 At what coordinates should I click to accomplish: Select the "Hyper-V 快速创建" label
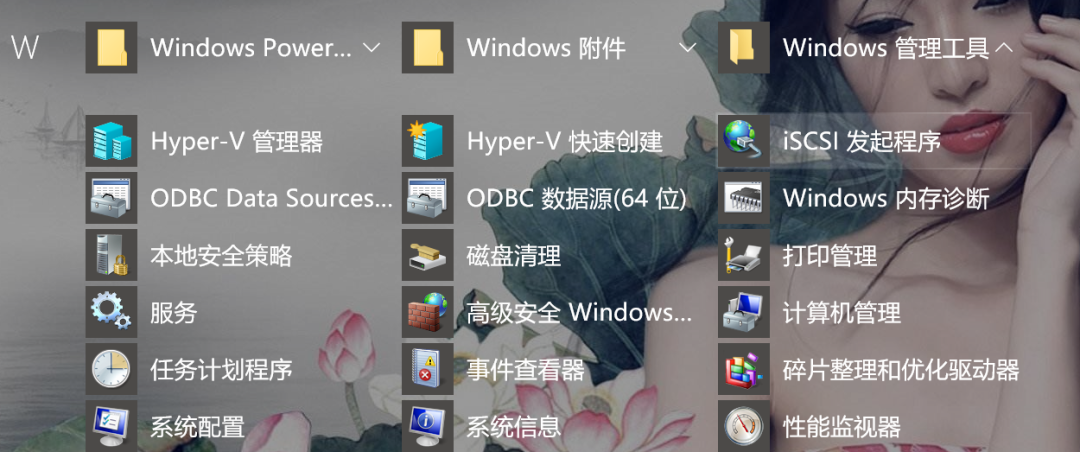tap(565, 142)
